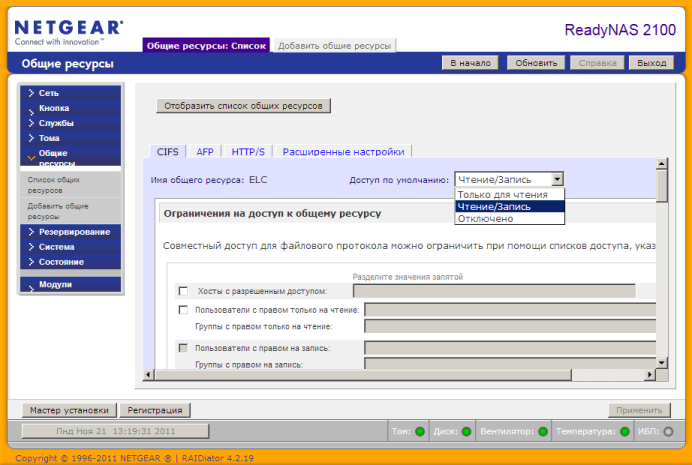Click the green Том status indicator
This screenshot has height=465, width=692.
point(420,431)
